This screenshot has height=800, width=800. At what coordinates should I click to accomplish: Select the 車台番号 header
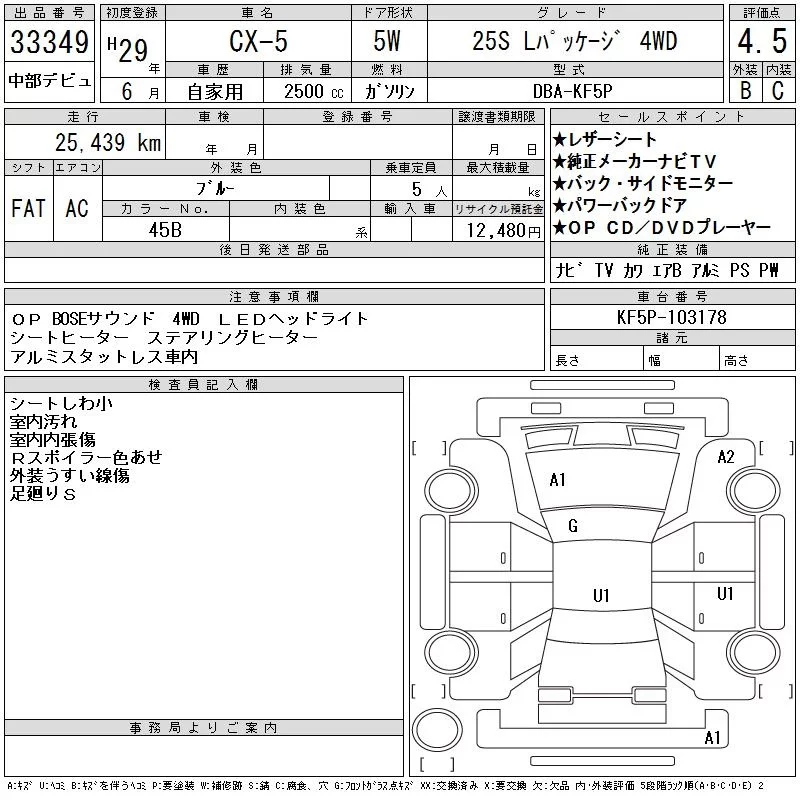672,296
